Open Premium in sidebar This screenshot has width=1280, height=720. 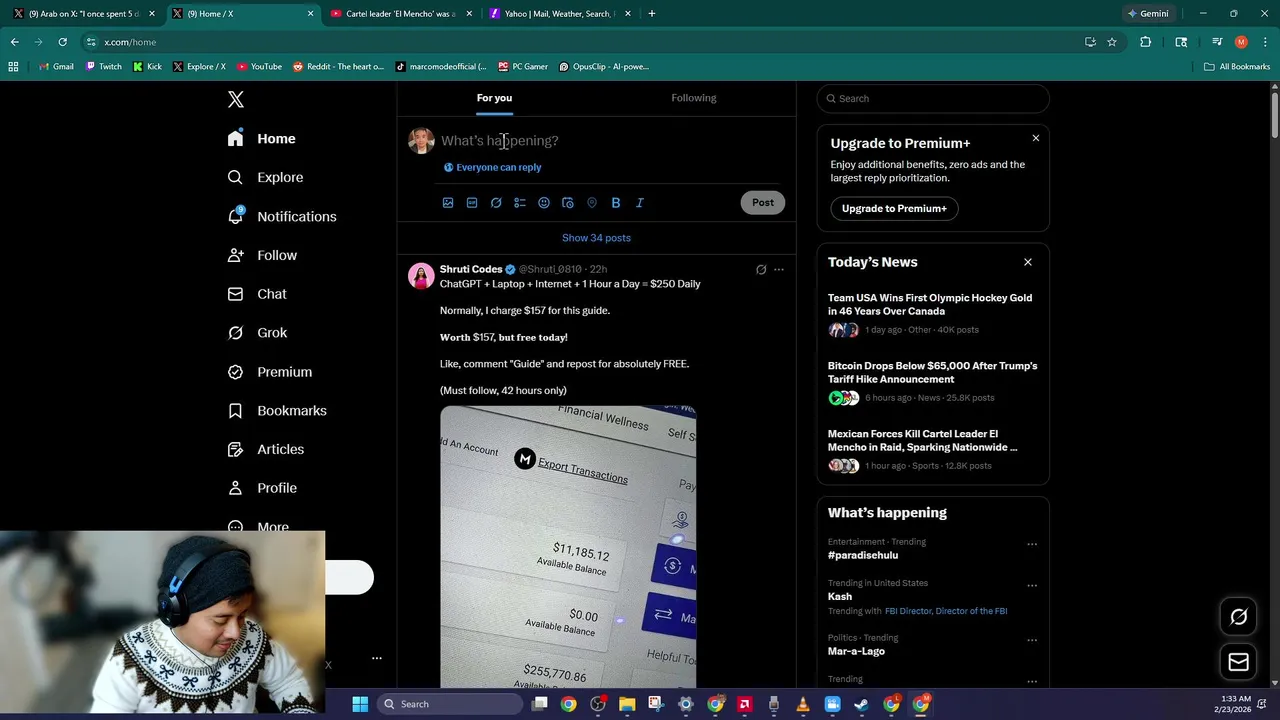tap(271, 372)
